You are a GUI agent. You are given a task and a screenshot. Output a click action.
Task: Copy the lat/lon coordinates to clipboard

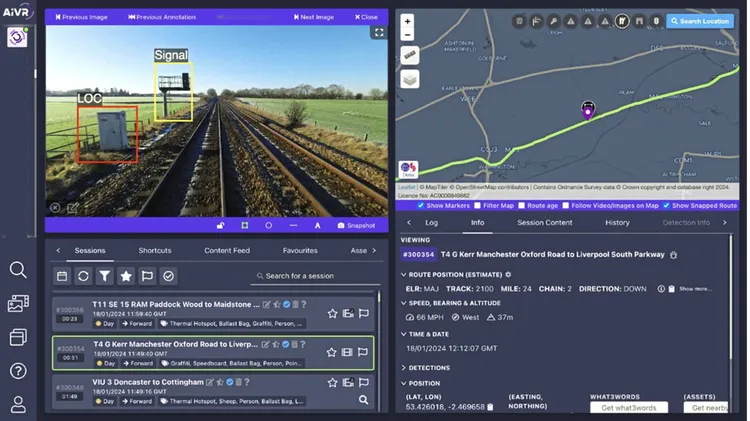pos(490,407)
